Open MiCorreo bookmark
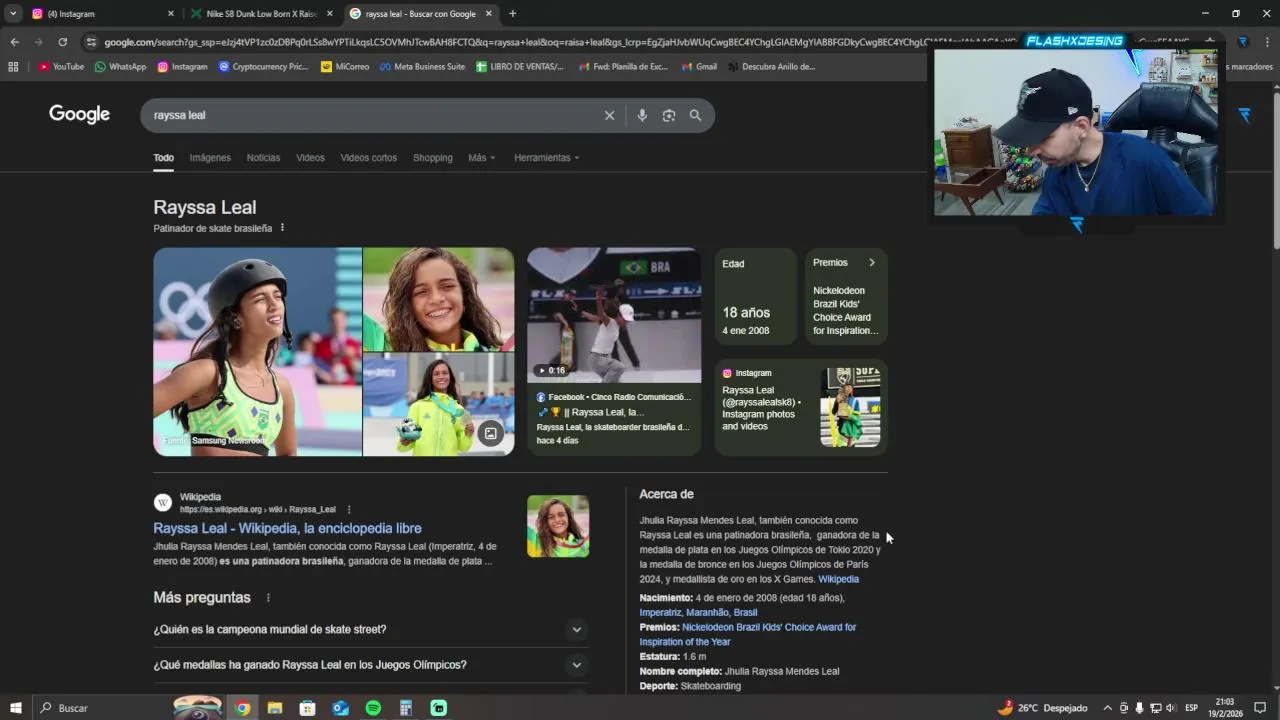The image size is (1280, 720). [345, 67]
